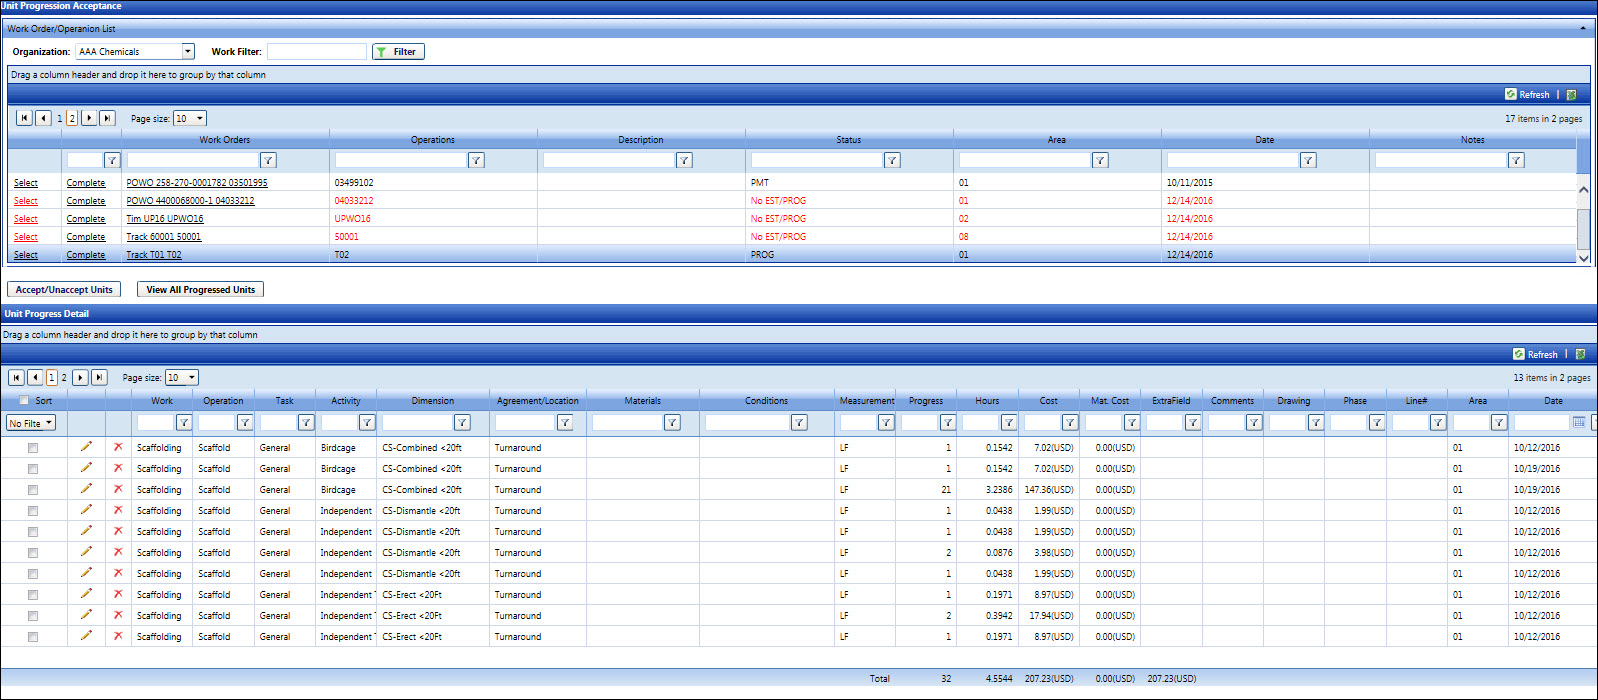Click Refresh icon in the work order grid
This screenshot has width=1598, height=700.
1511,94
